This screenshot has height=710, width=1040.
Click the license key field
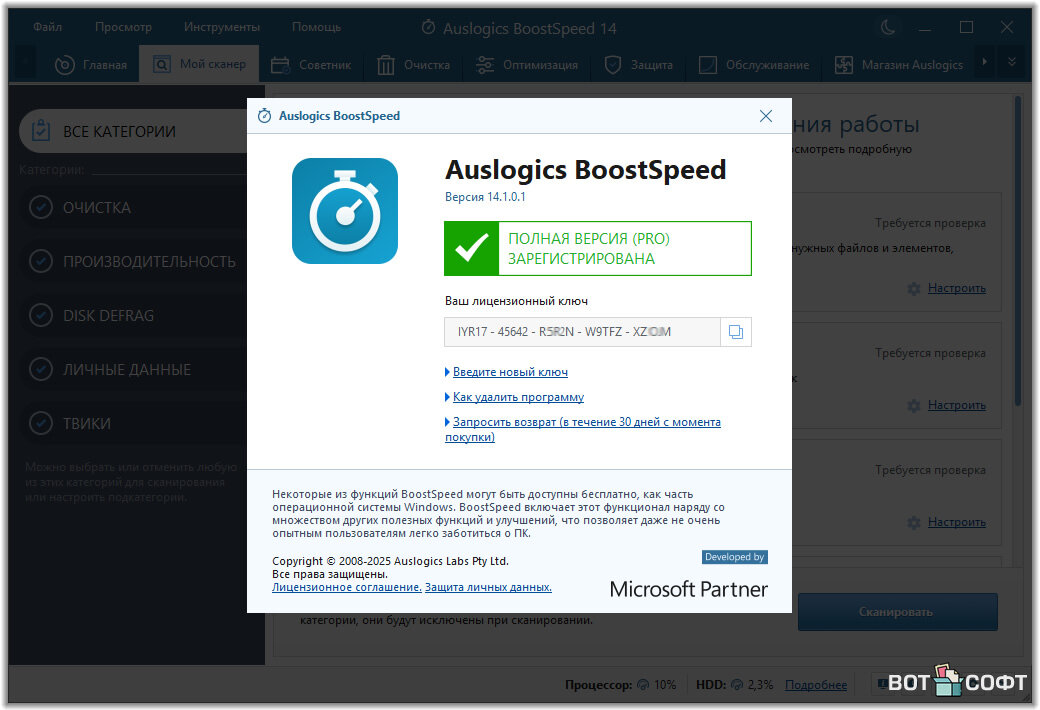581,332
